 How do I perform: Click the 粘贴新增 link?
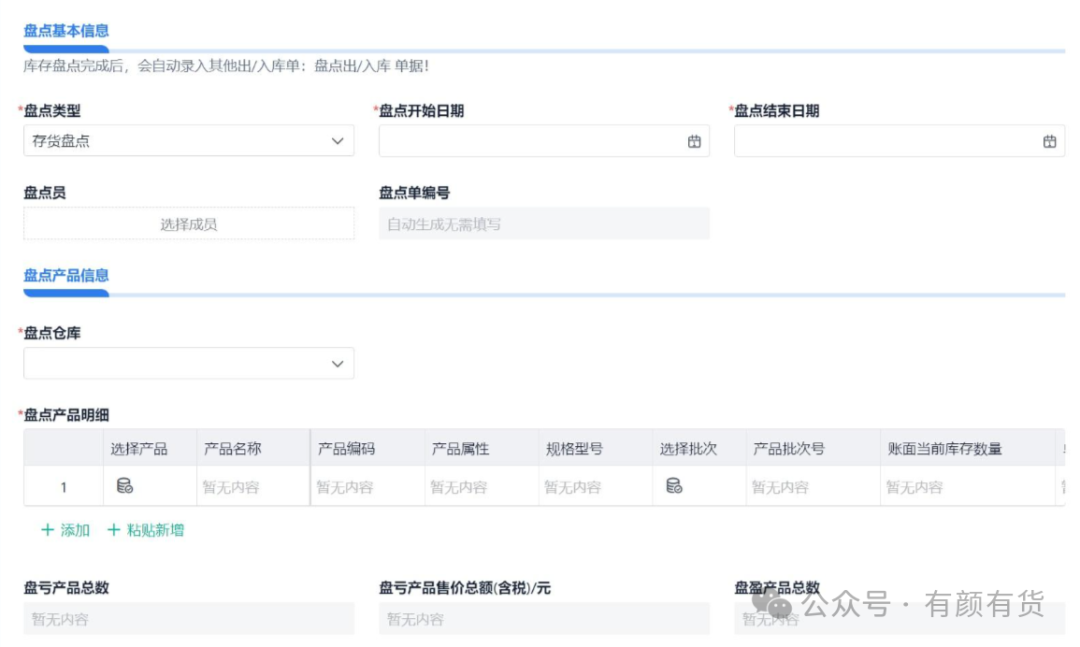pos(155,530)
